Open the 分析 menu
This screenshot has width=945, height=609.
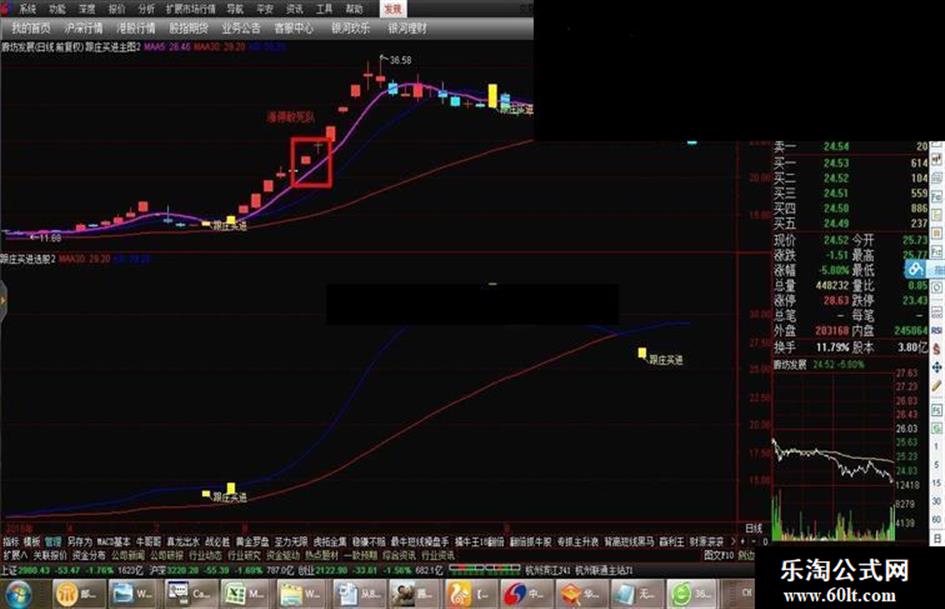click(146, 8)
